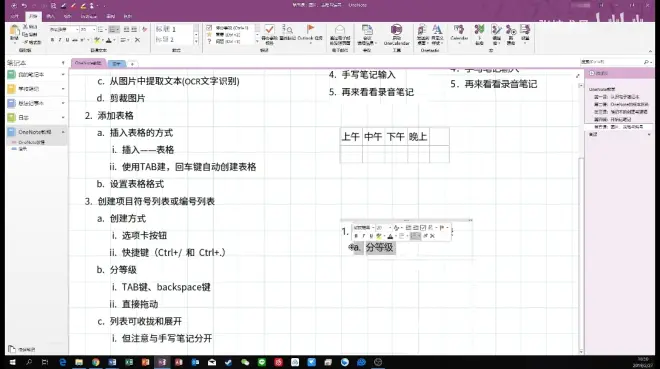Switch to the blue section tab

(117, 64)
